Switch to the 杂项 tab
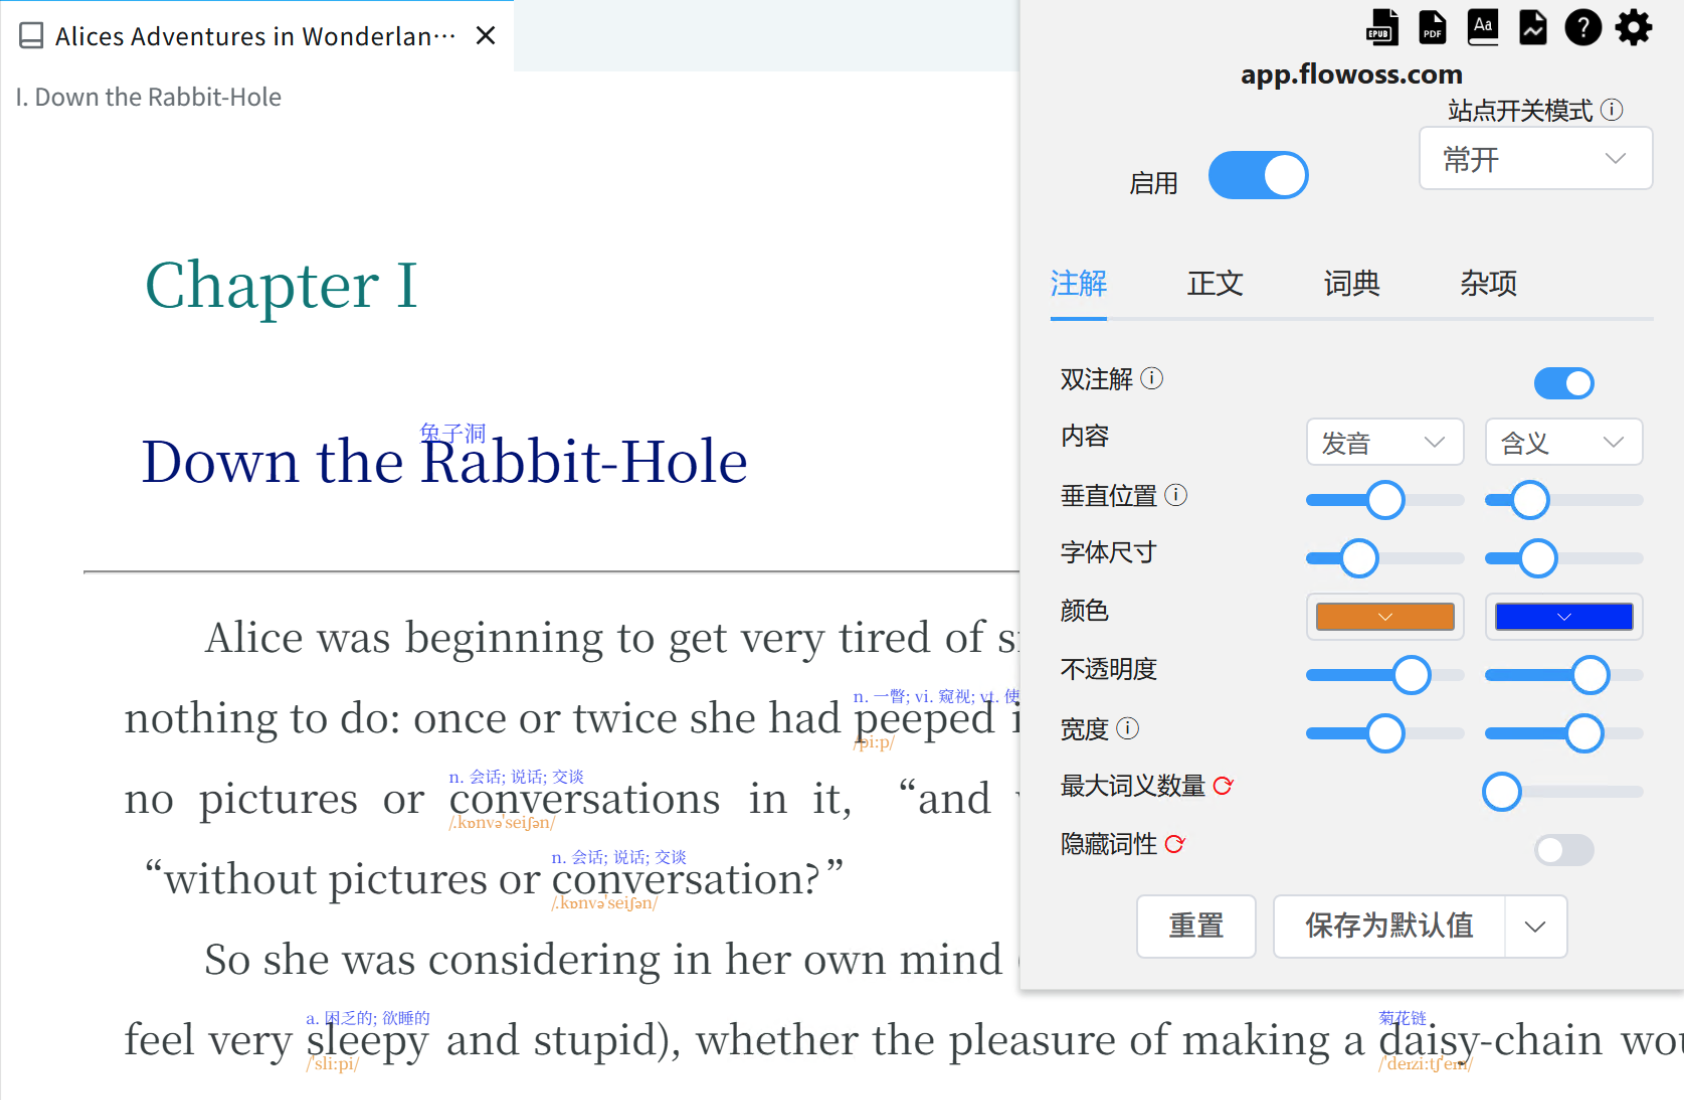Viewport: 1684px width, 1100px height. 1488,284
